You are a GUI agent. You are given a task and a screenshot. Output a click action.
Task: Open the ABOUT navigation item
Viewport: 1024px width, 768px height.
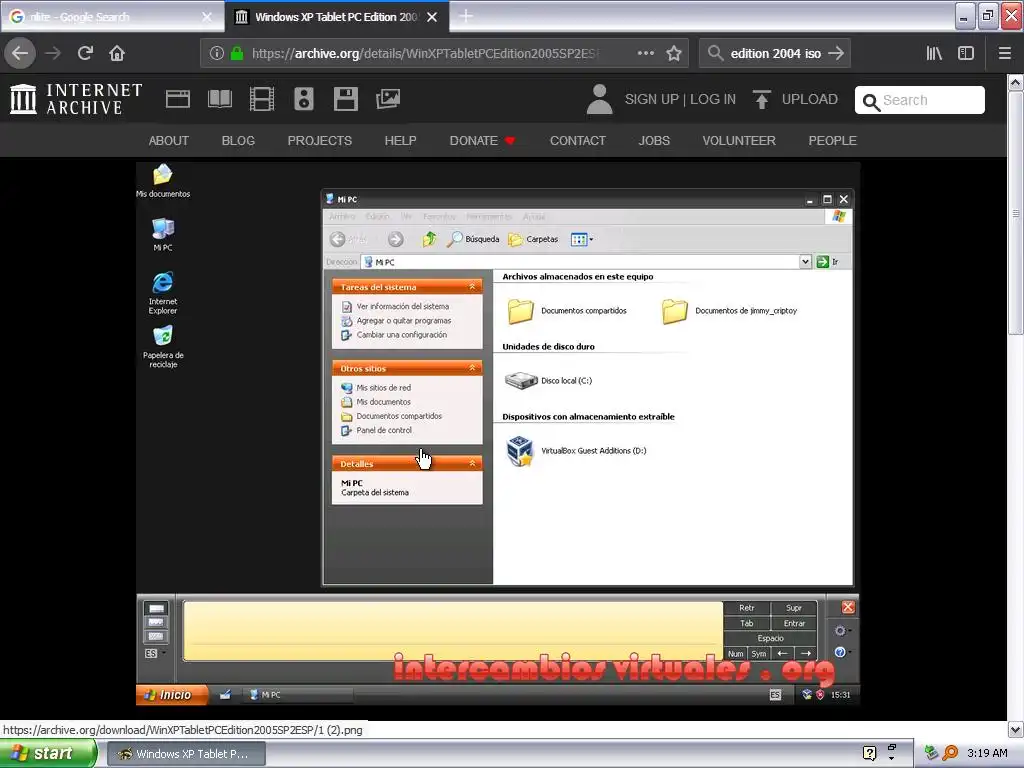pyautogui.click(x=168, y=140)
